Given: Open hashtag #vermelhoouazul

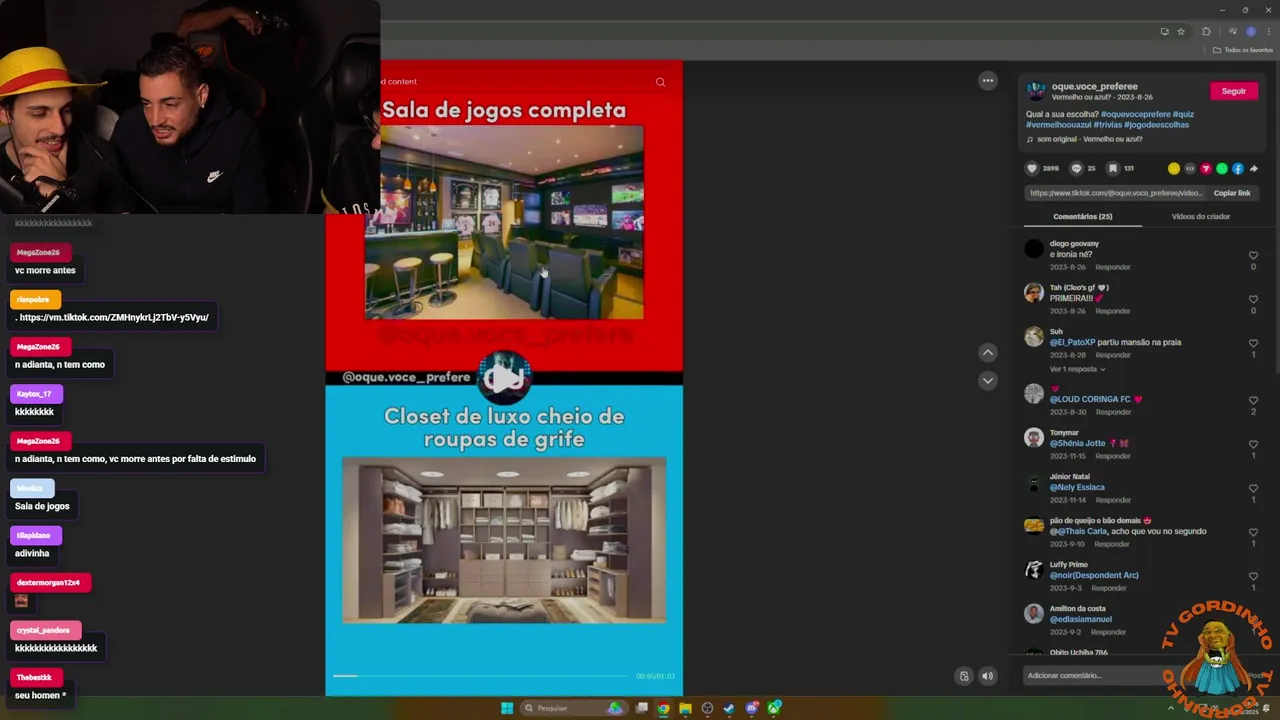Looking at the screenshot, I should (x=1059, y=125).
